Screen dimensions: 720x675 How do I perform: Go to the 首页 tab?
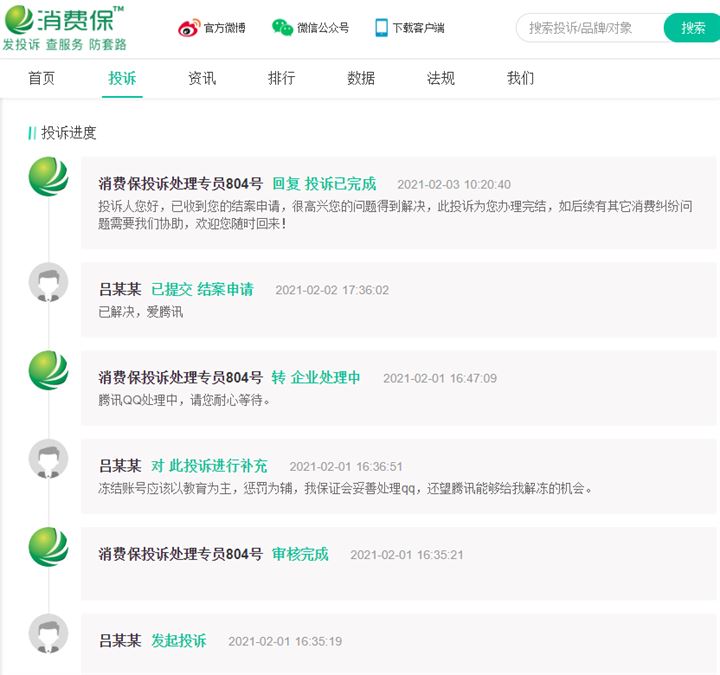coord(41,78)
